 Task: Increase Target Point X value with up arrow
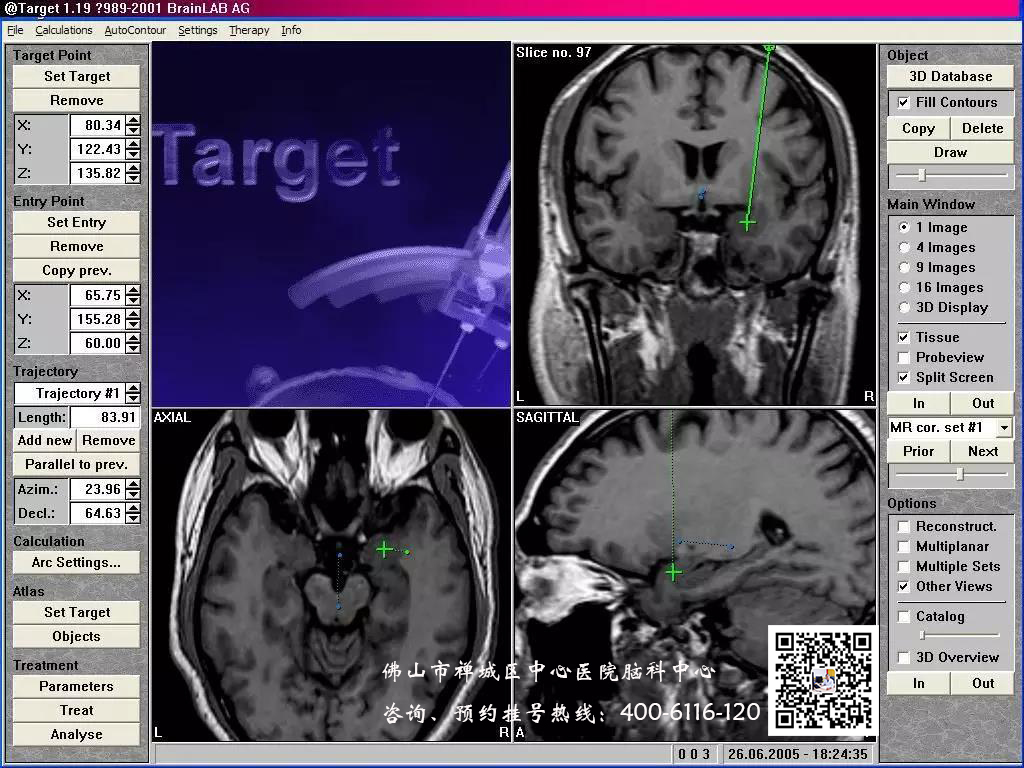pos(133,120)
